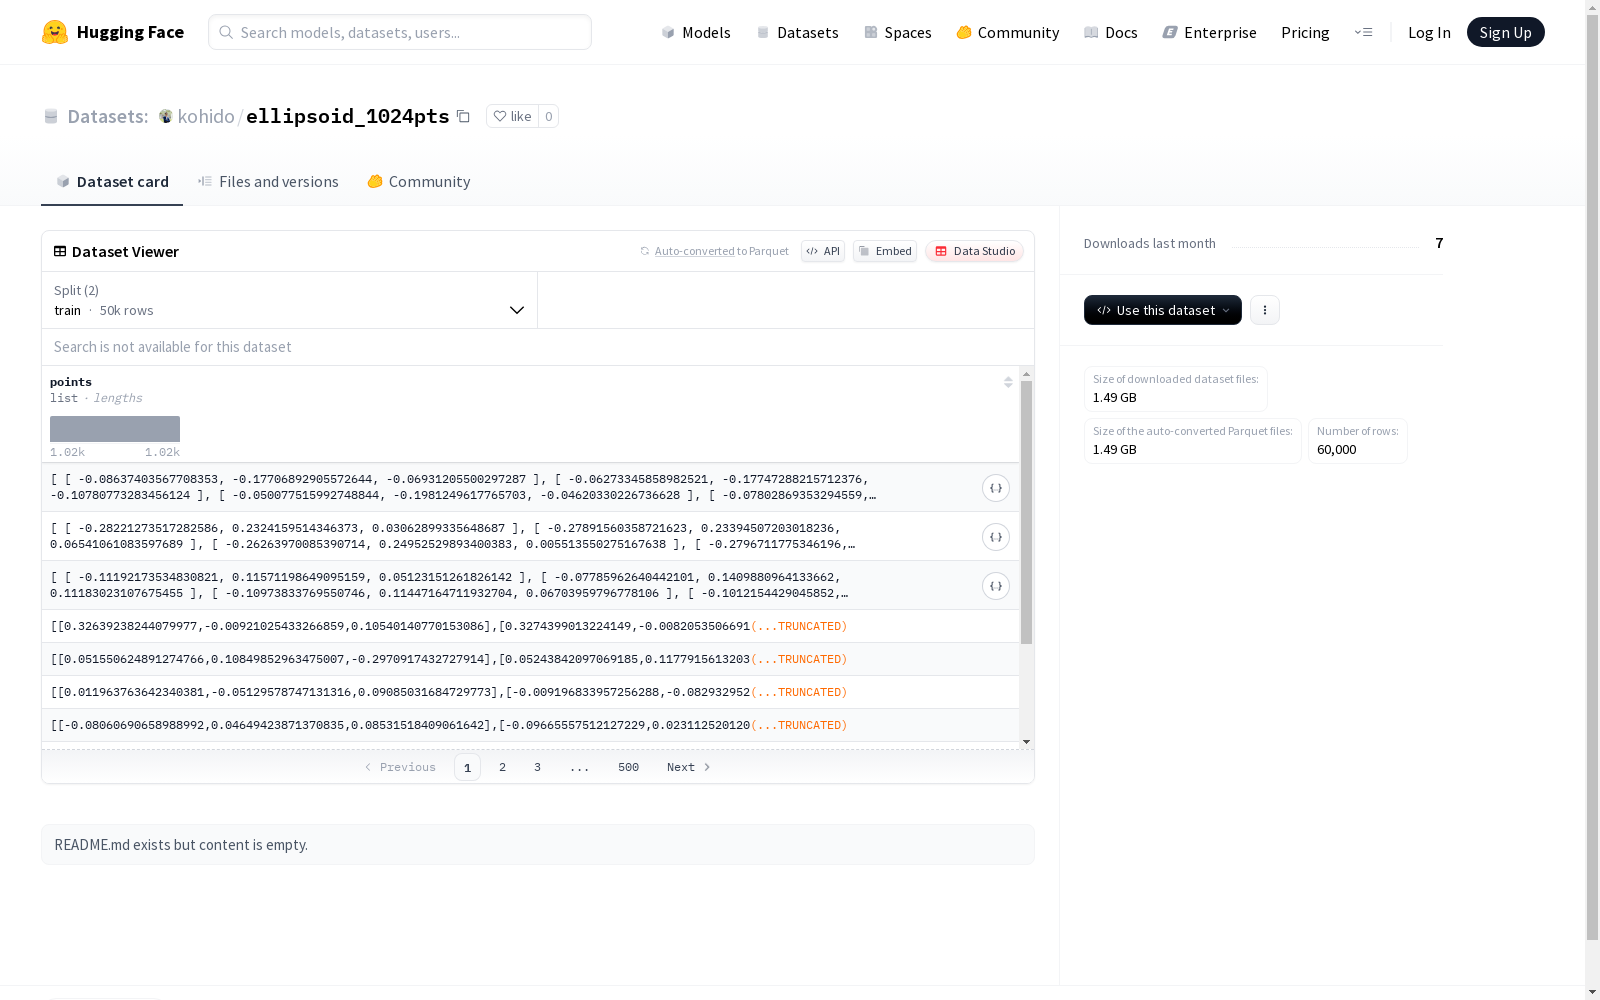Go to viewer page 2
The width and height of the screenshot is (1600, 1000).
tap(502, 767)
